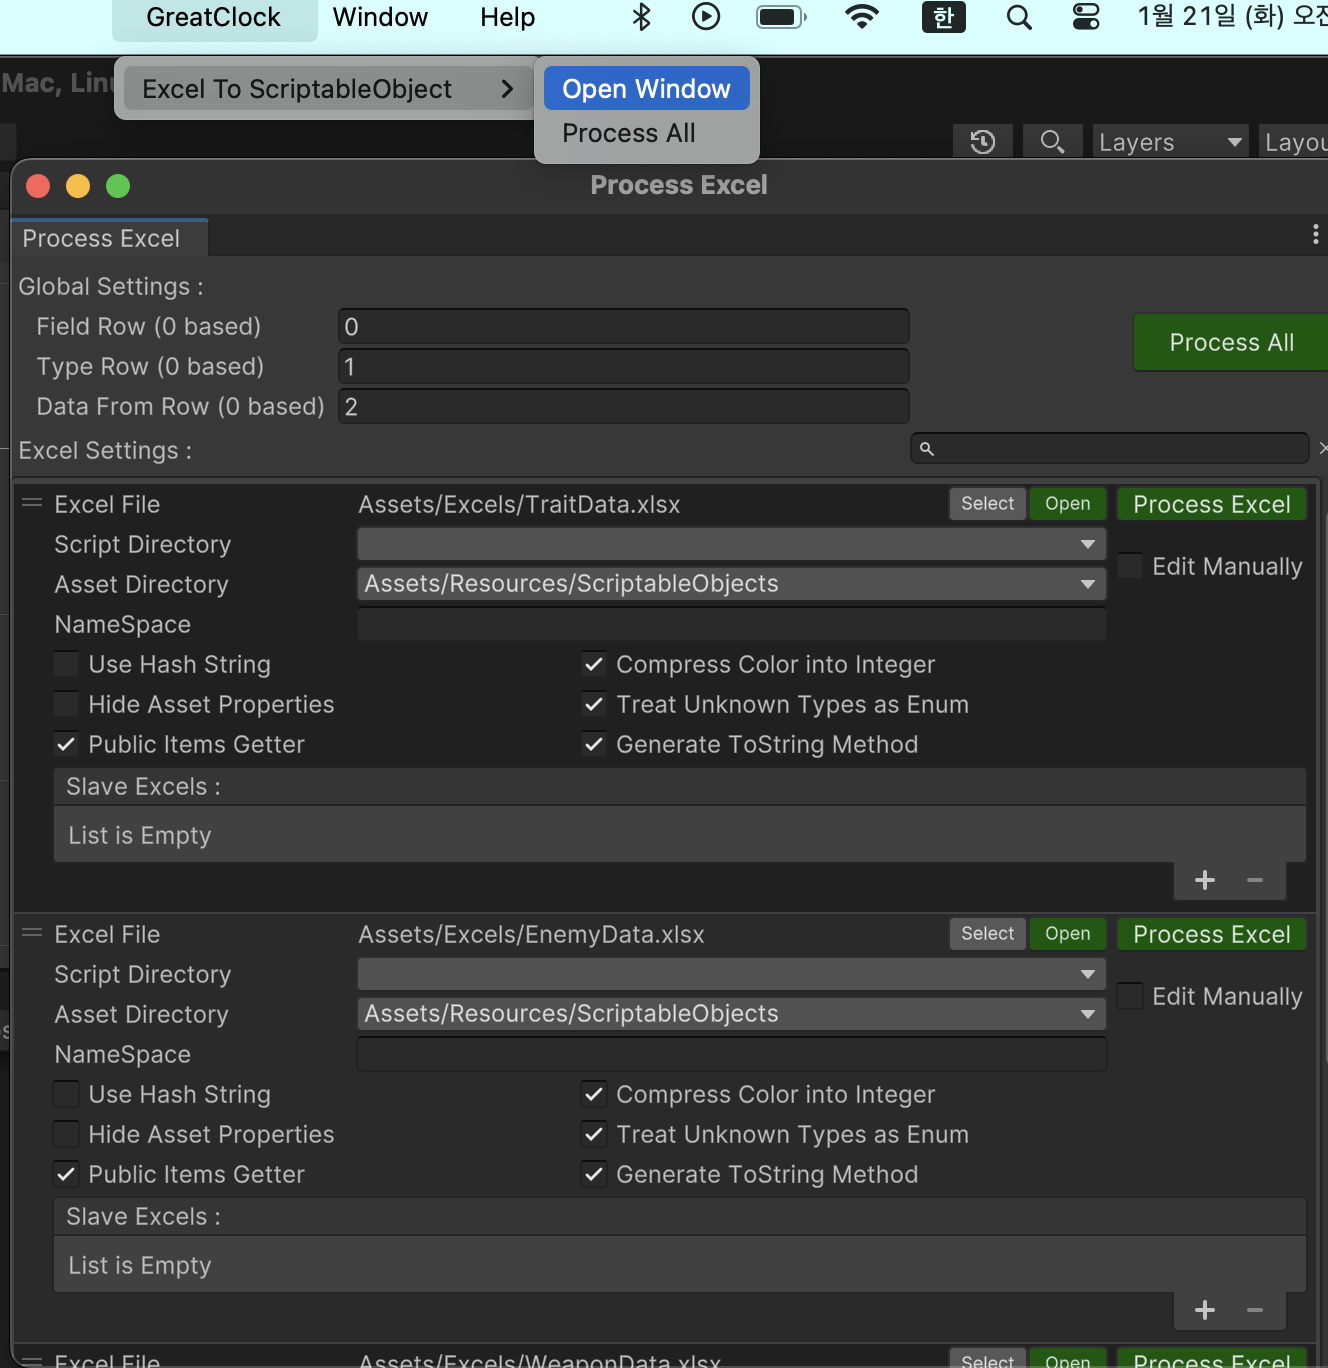Open the search magnifier icon near Layers
This screenshot has width=1328, height=1368.
point(1052,141)
